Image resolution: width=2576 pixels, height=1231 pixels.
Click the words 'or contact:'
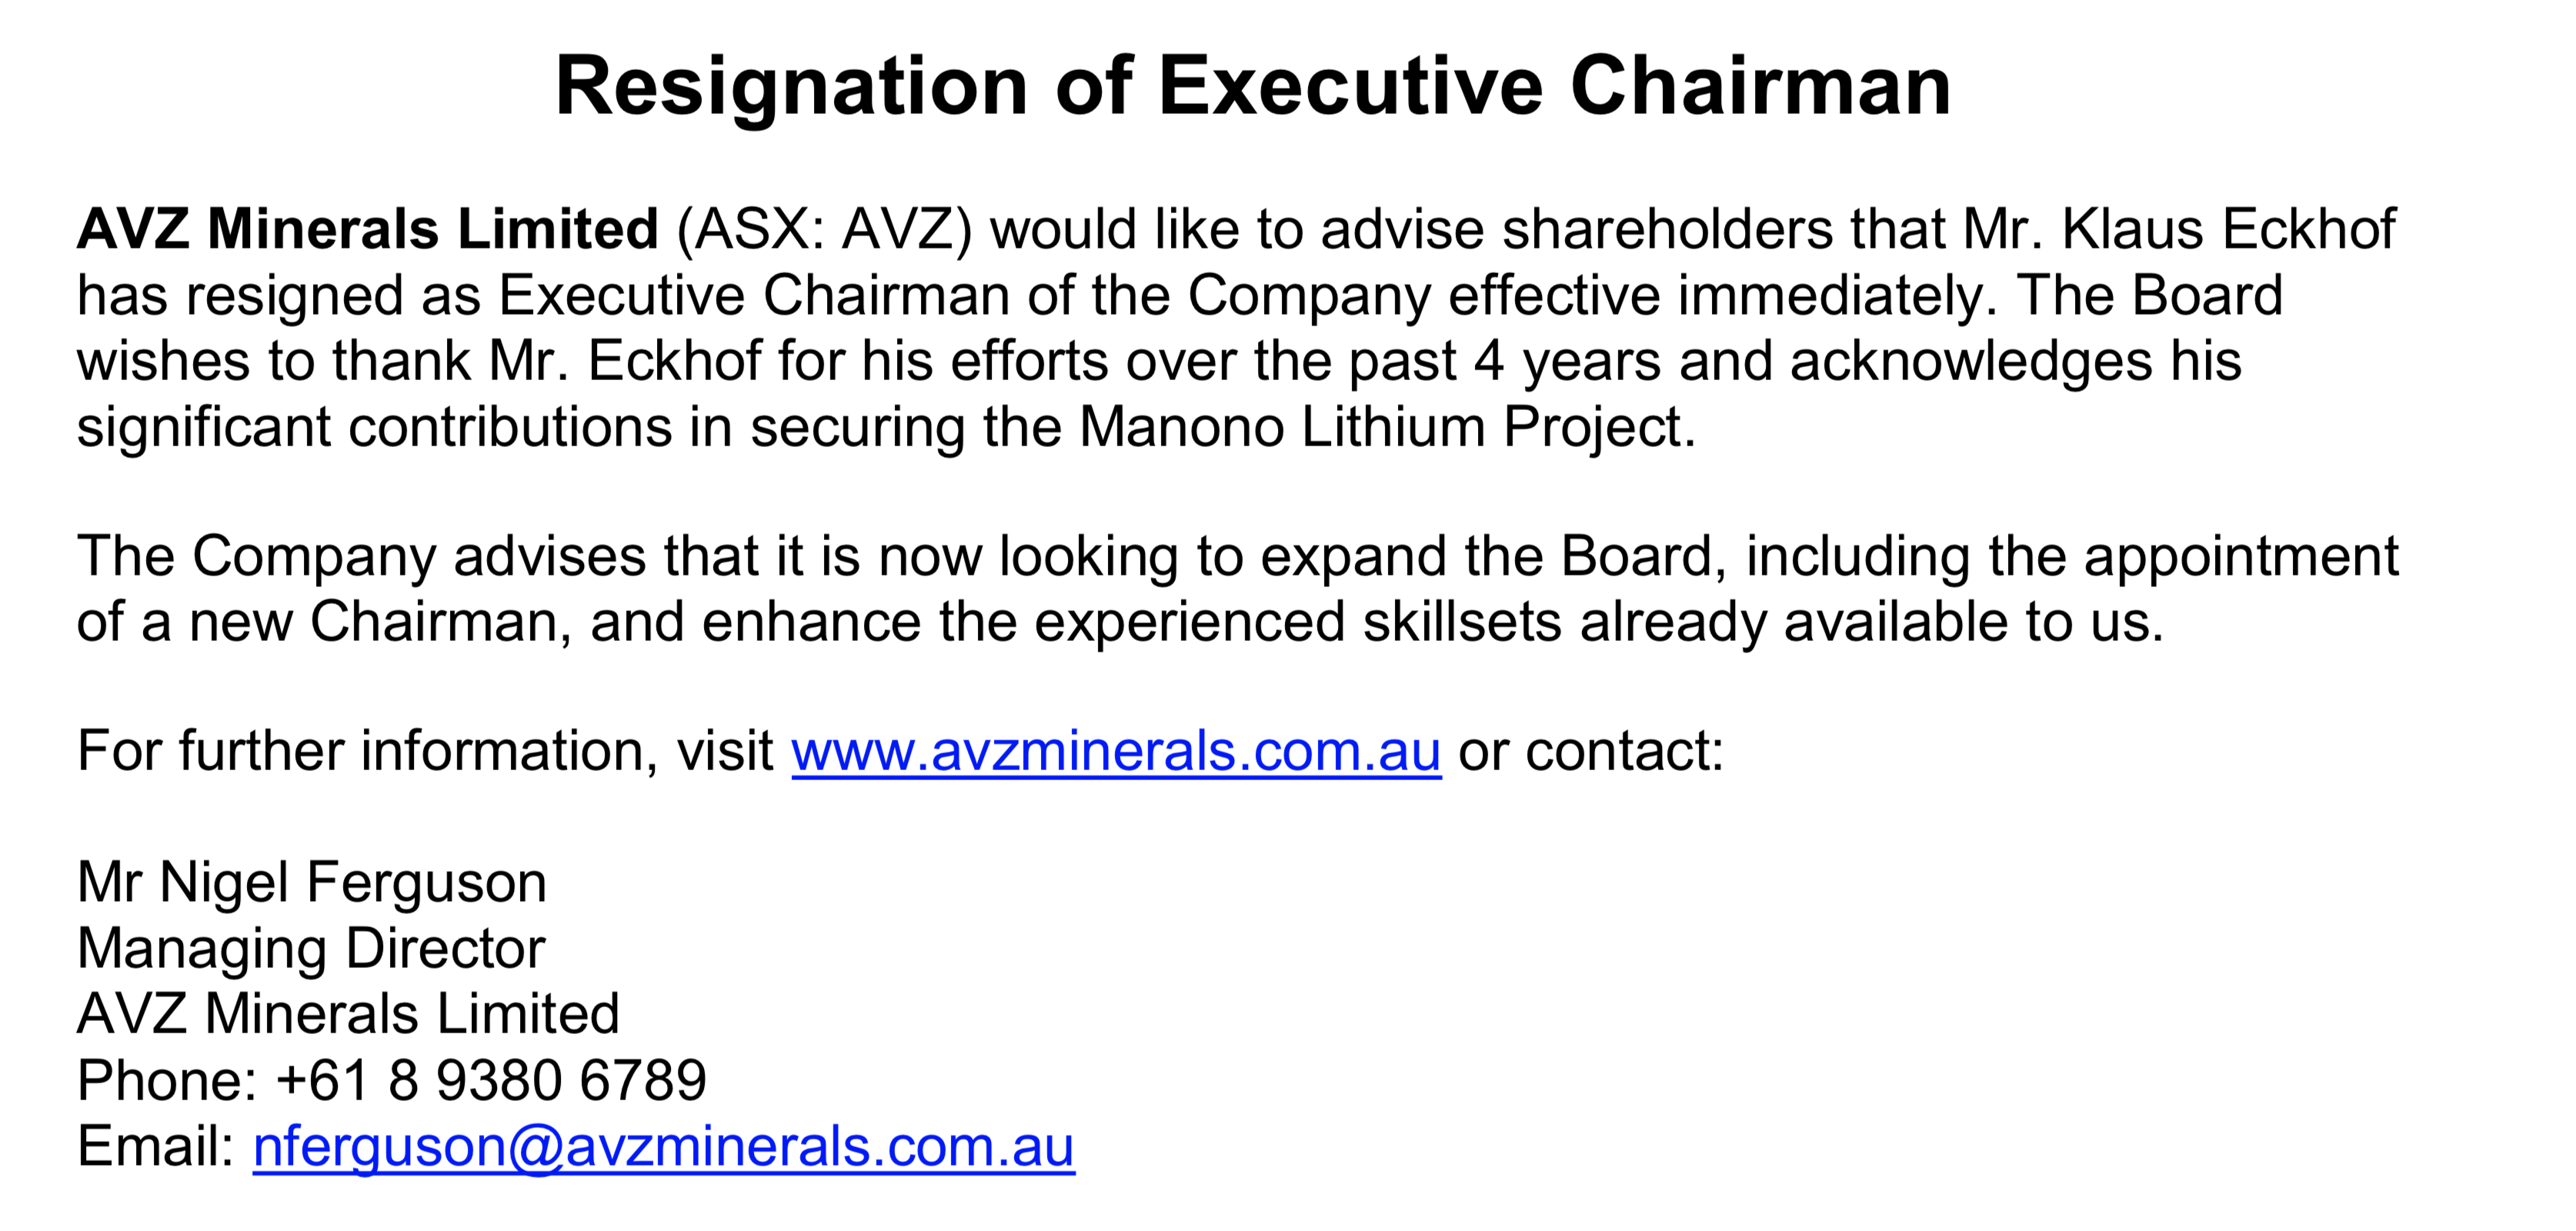click(1591, 751)
